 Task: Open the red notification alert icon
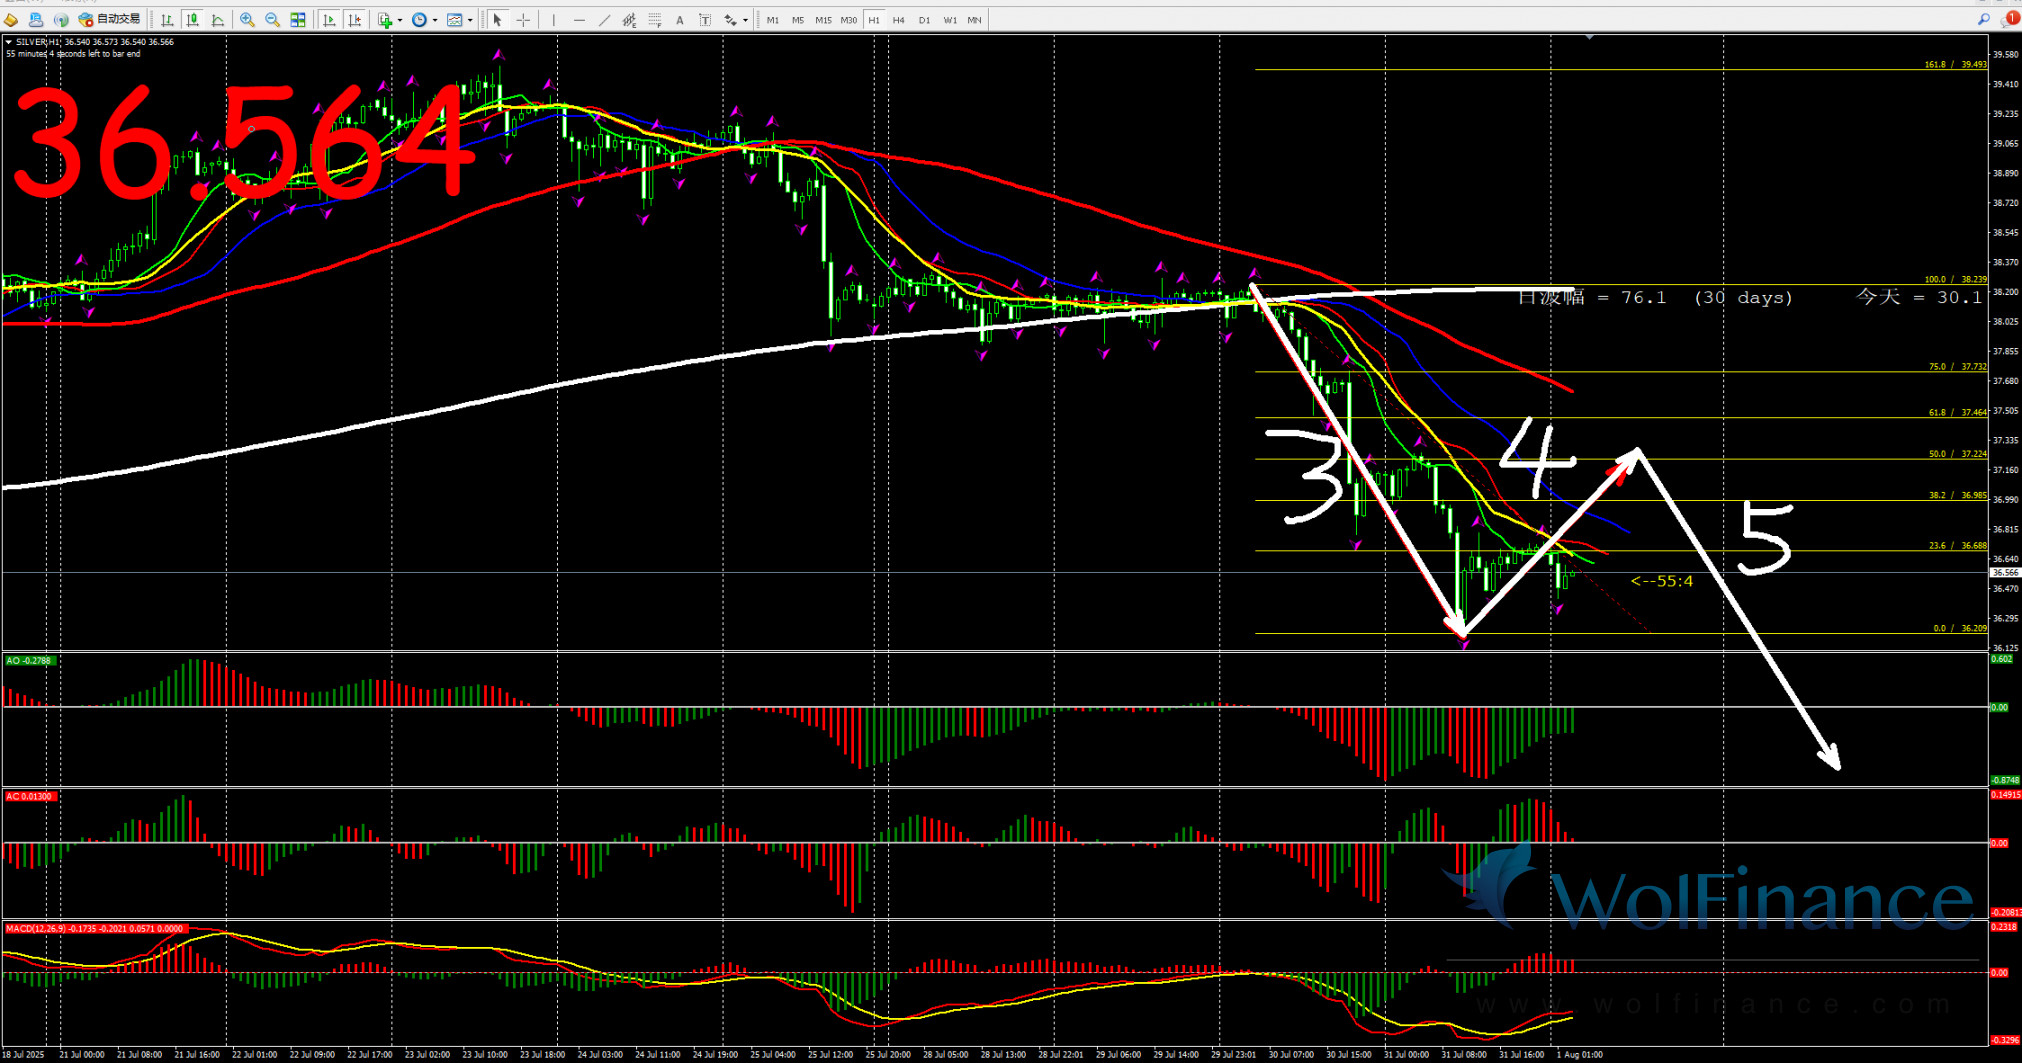pyautogui.click(x=2011, y=19)
